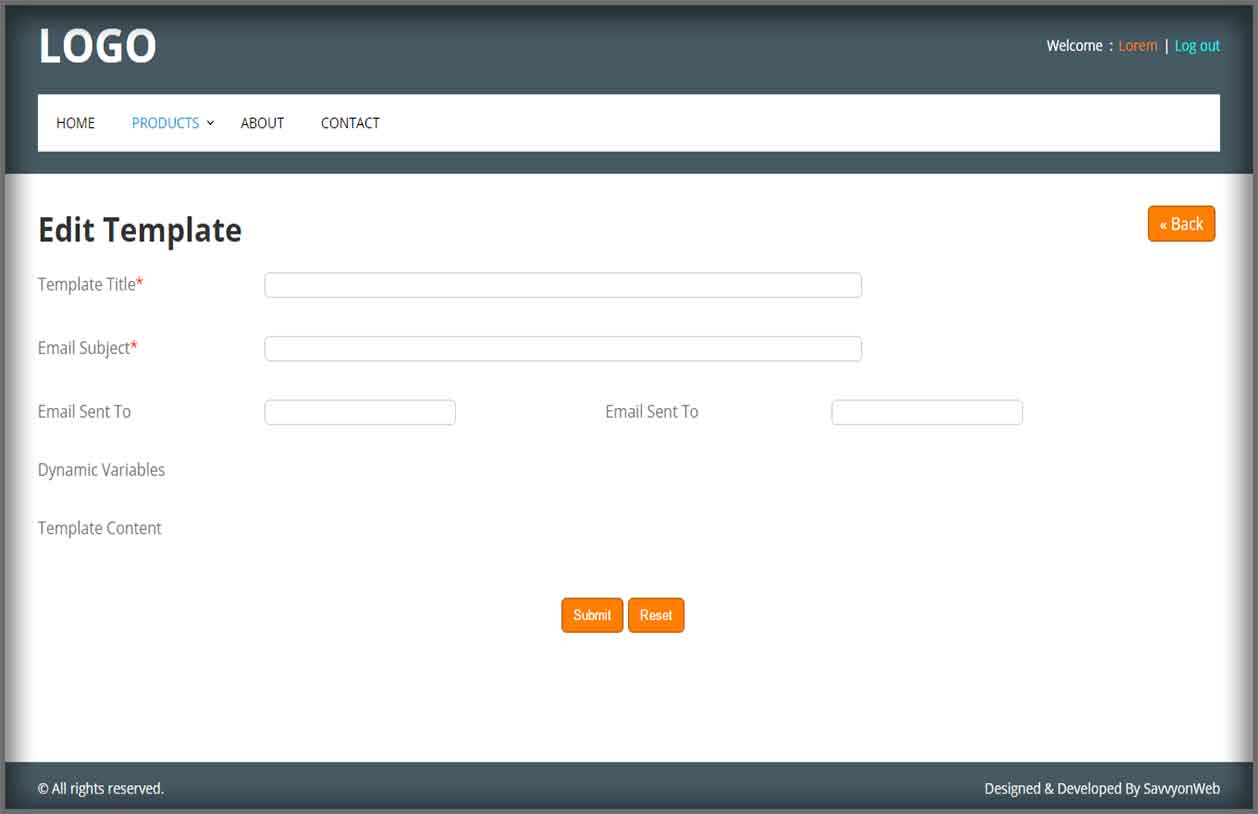Click the Template Content label
Viewport: 1258px width, 814px height.
point(99,528)
